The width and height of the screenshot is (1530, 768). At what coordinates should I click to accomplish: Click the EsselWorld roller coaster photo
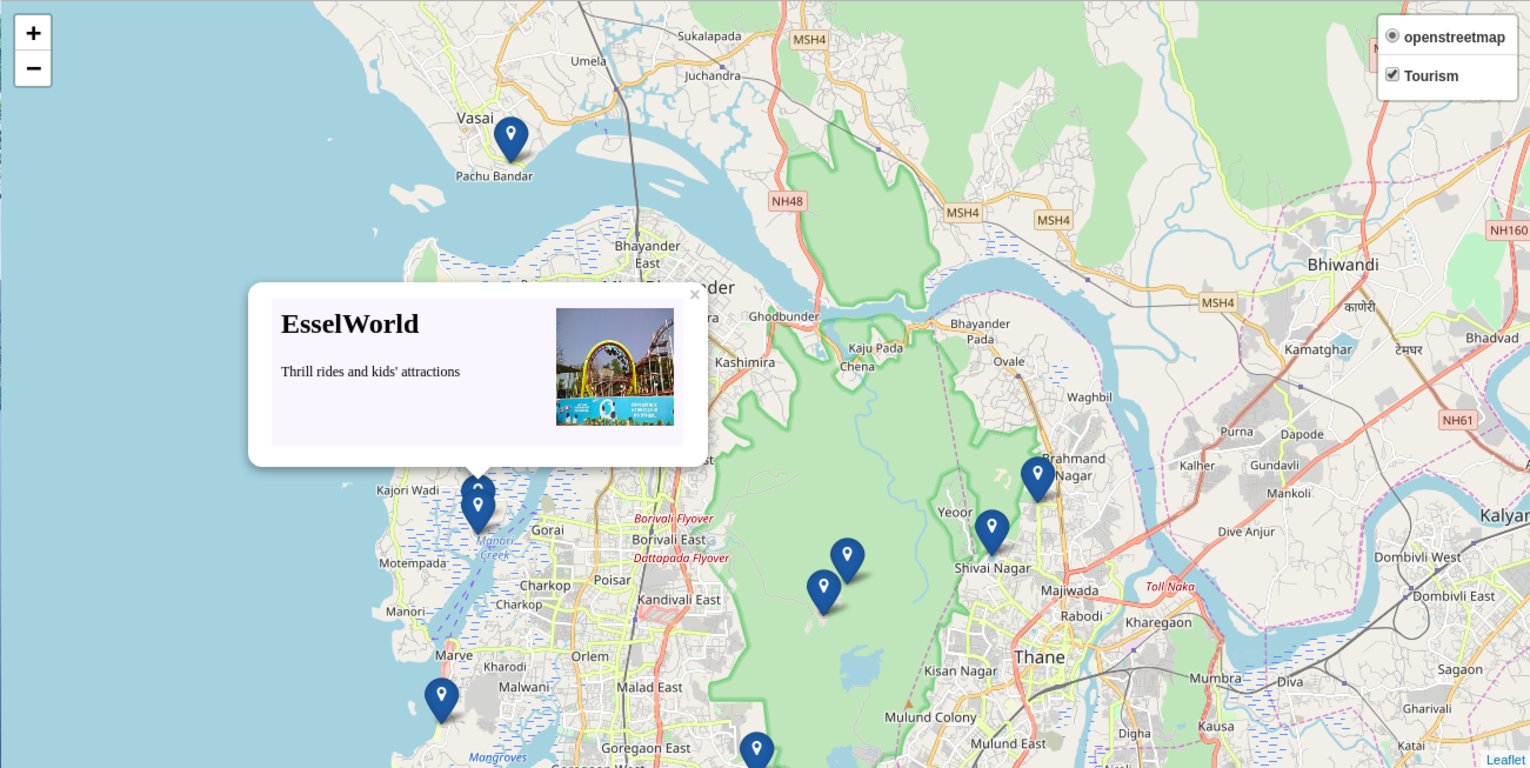click(615, 367)
